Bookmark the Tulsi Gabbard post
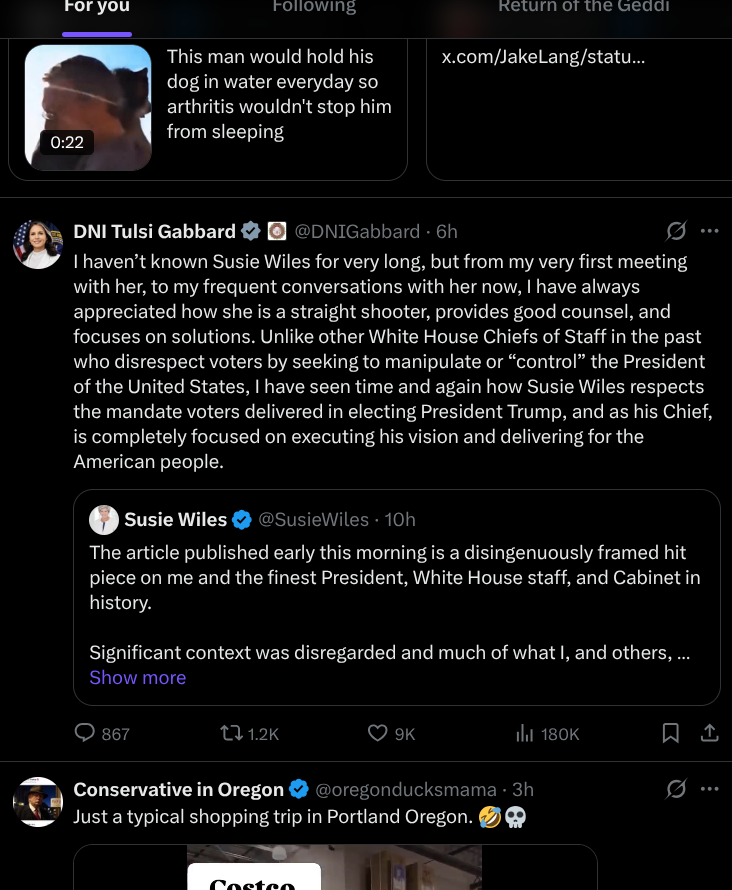732x890 pixels. click(x=671, y=734)
